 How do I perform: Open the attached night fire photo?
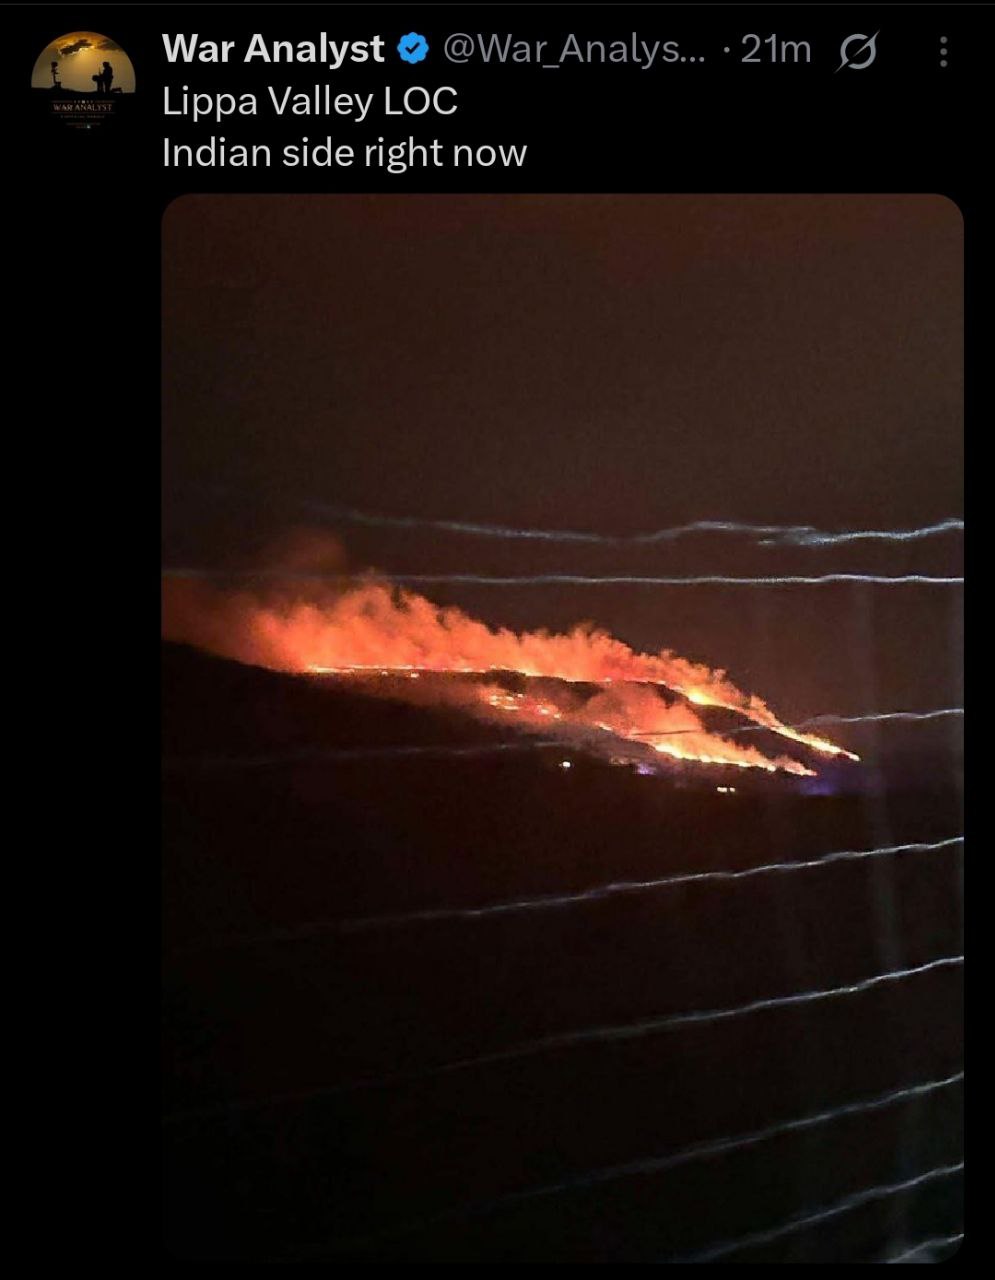pyautogui.click(x=562, y=728)
